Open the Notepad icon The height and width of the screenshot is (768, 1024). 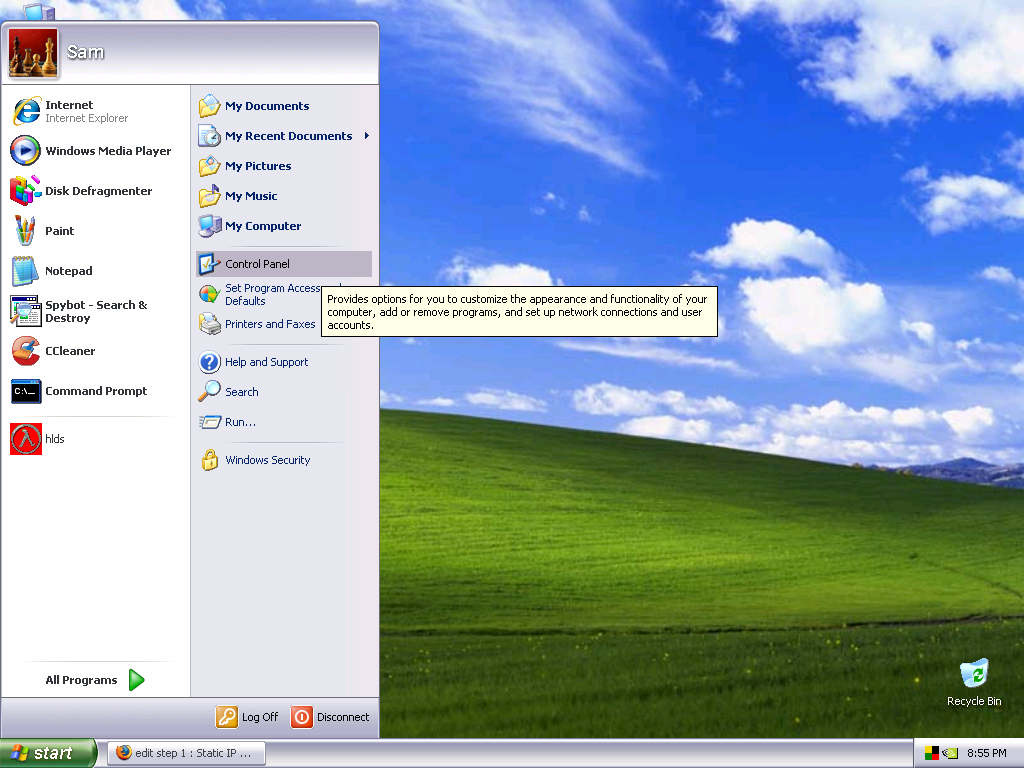tap(25, 270)
